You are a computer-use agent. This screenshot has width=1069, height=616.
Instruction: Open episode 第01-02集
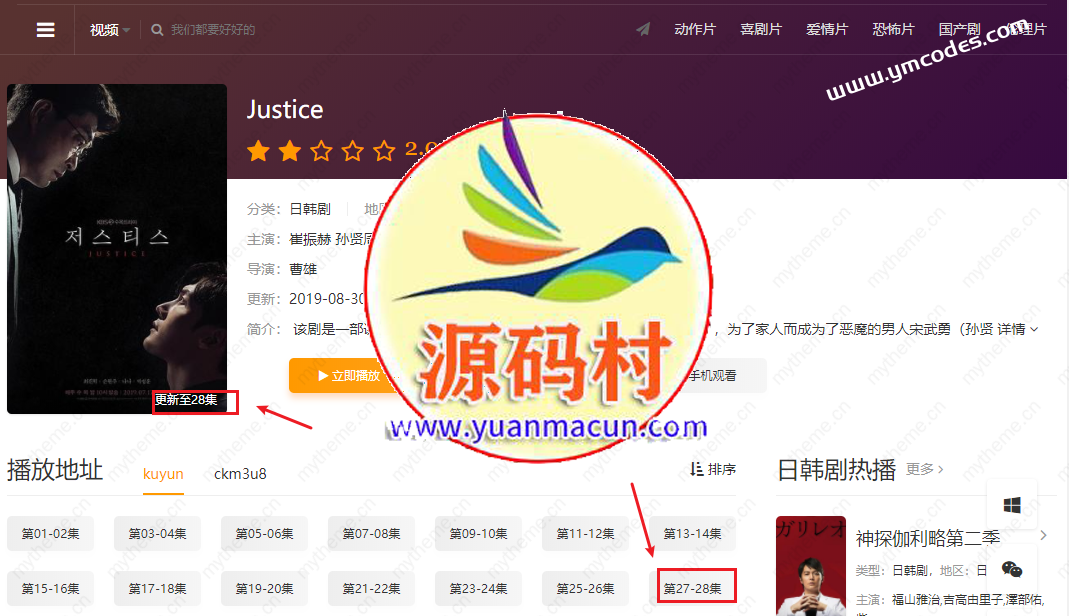(50, 534)
